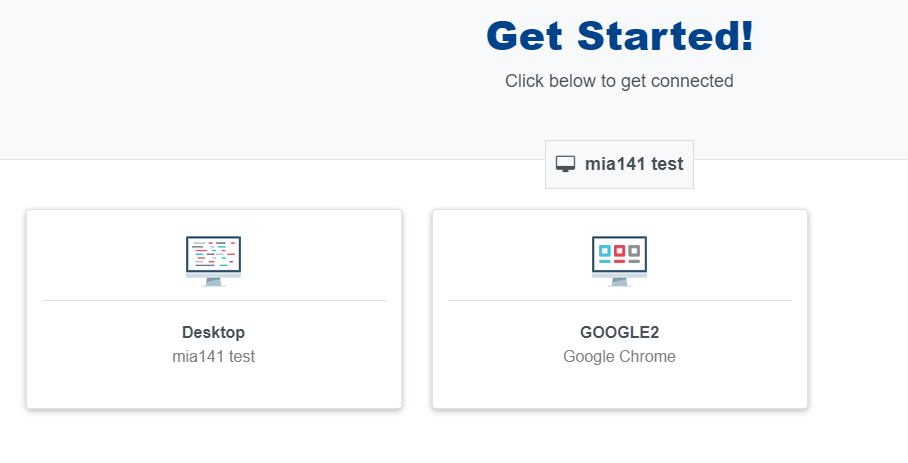
Task: Click the gray square inside GOOGLE2 icon
Action: [x=634, y=251]
